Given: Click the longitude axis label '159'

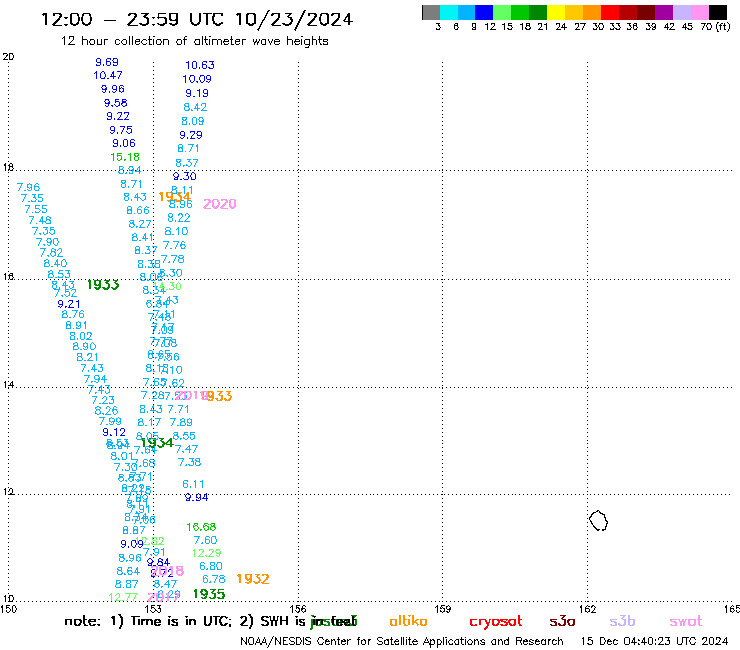Looking at the screenshot, I should [x=442, y=609].
